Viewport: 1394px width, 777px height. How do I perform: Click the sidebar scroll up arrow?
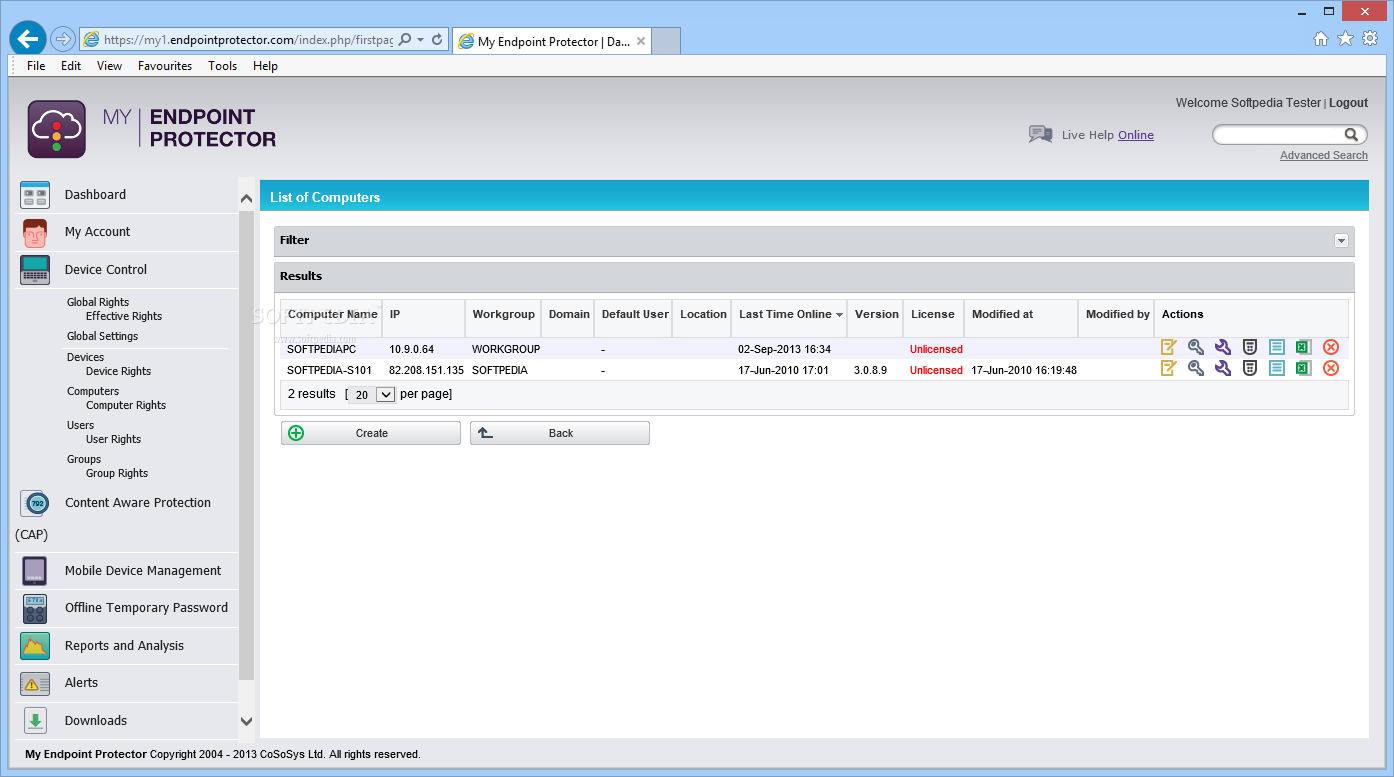tap(247, 199)
